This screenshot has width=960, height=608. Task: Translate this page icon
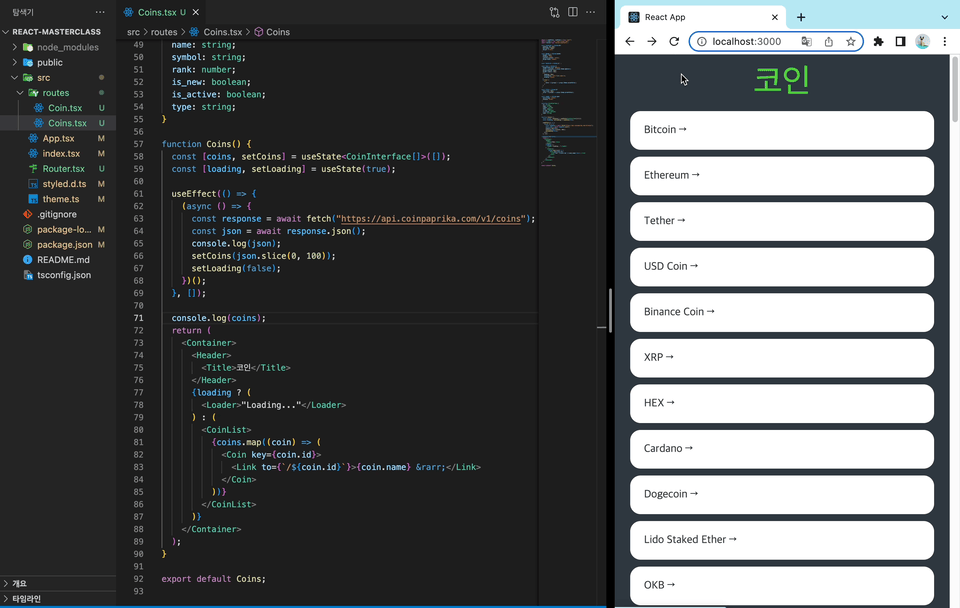click(806, 42)
